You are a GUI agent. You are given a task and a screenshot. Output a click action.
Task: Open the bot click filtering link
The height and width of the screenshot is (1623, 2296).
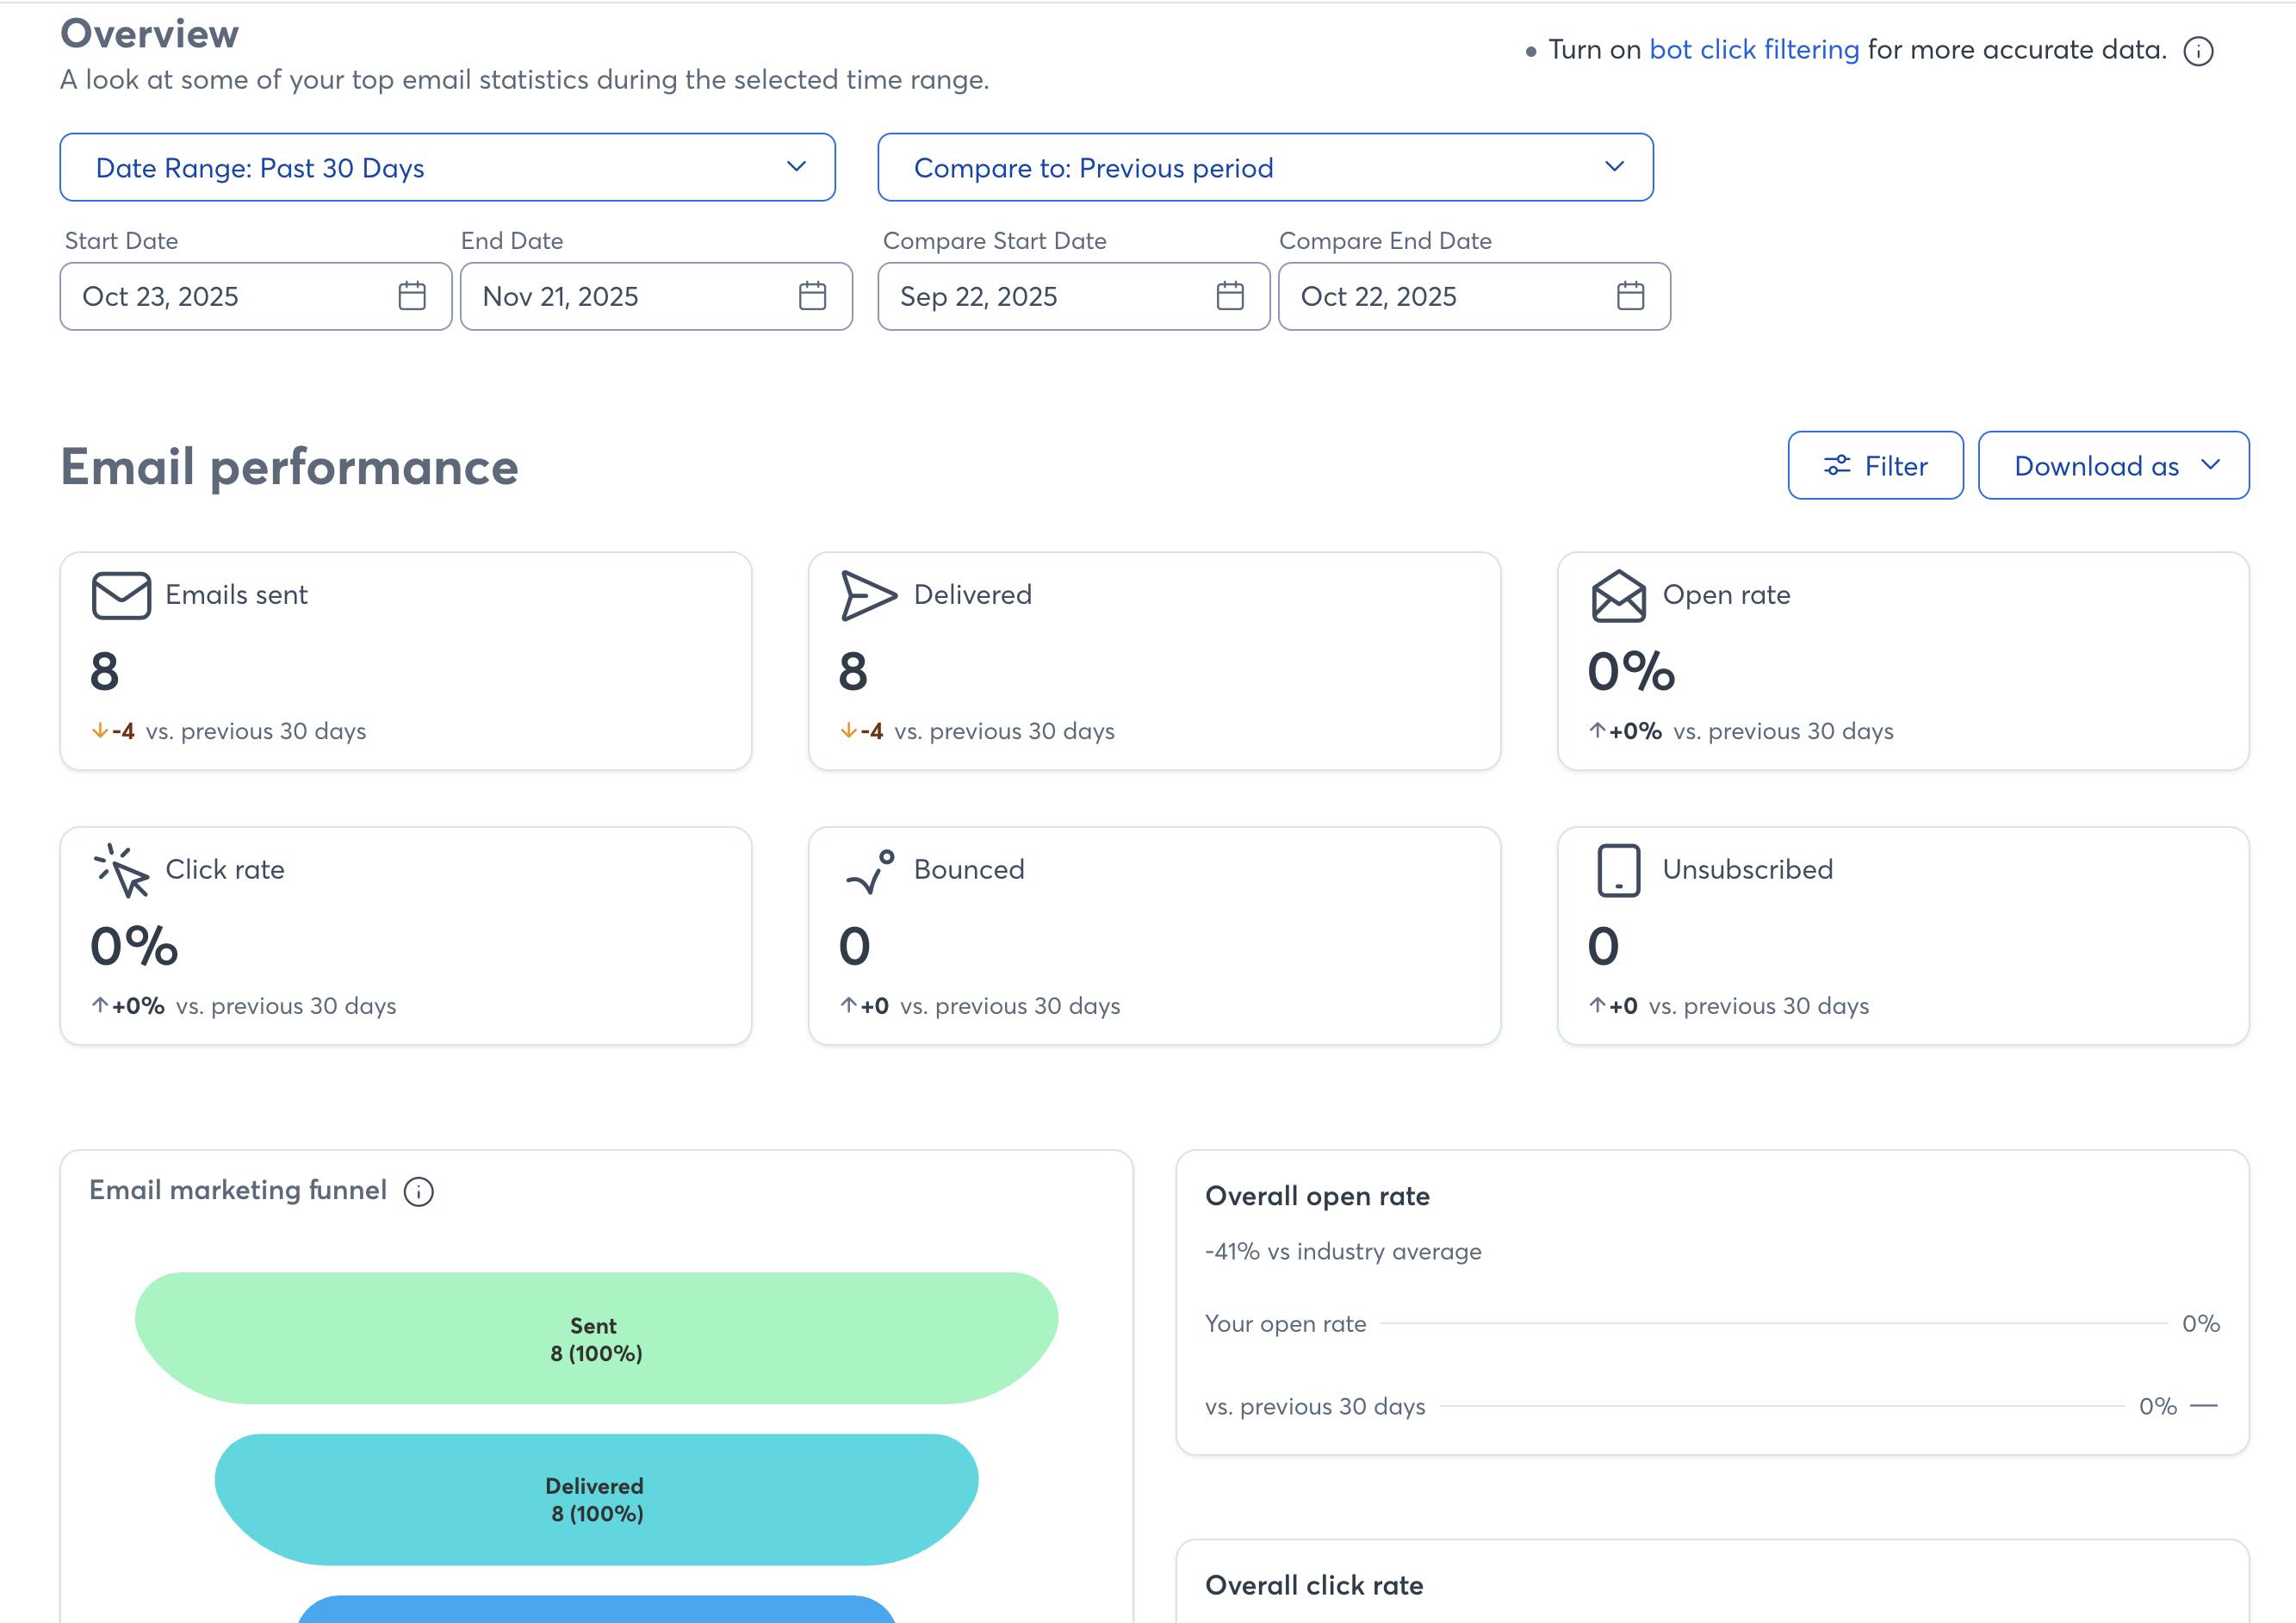click(x=1753, y=50)
